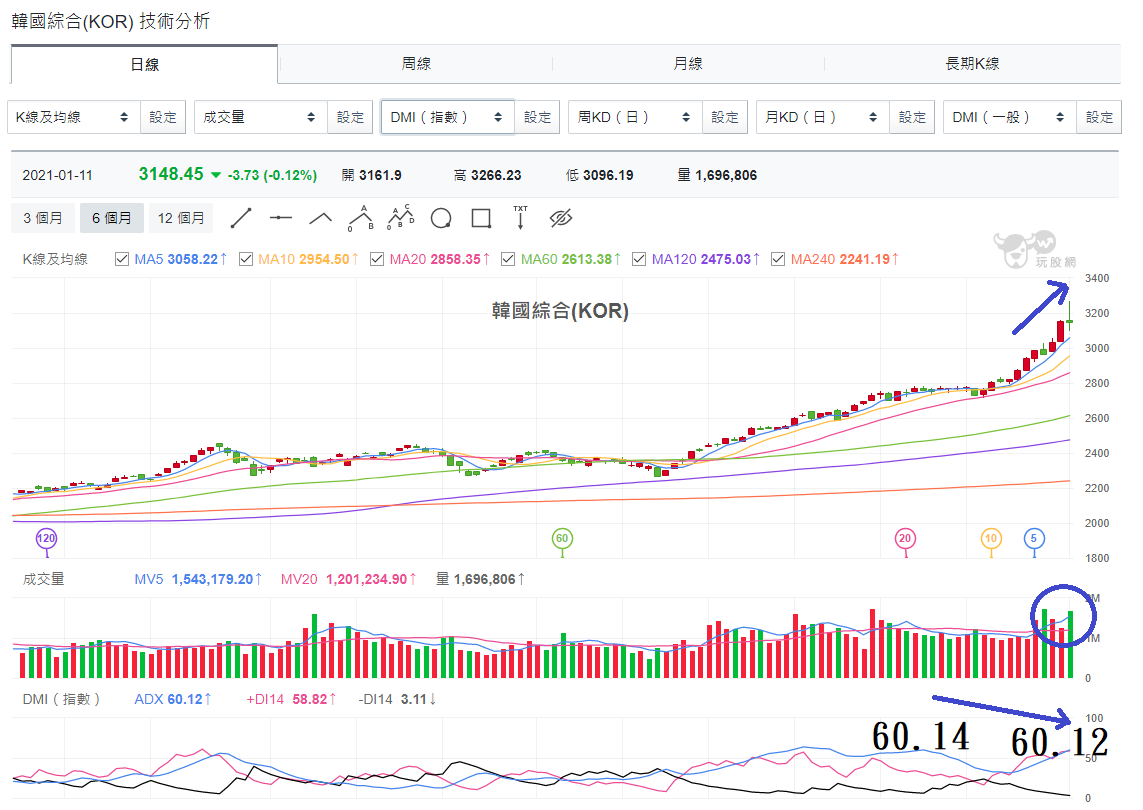Toggle hide drawings eye icon

tap(561, 218)
